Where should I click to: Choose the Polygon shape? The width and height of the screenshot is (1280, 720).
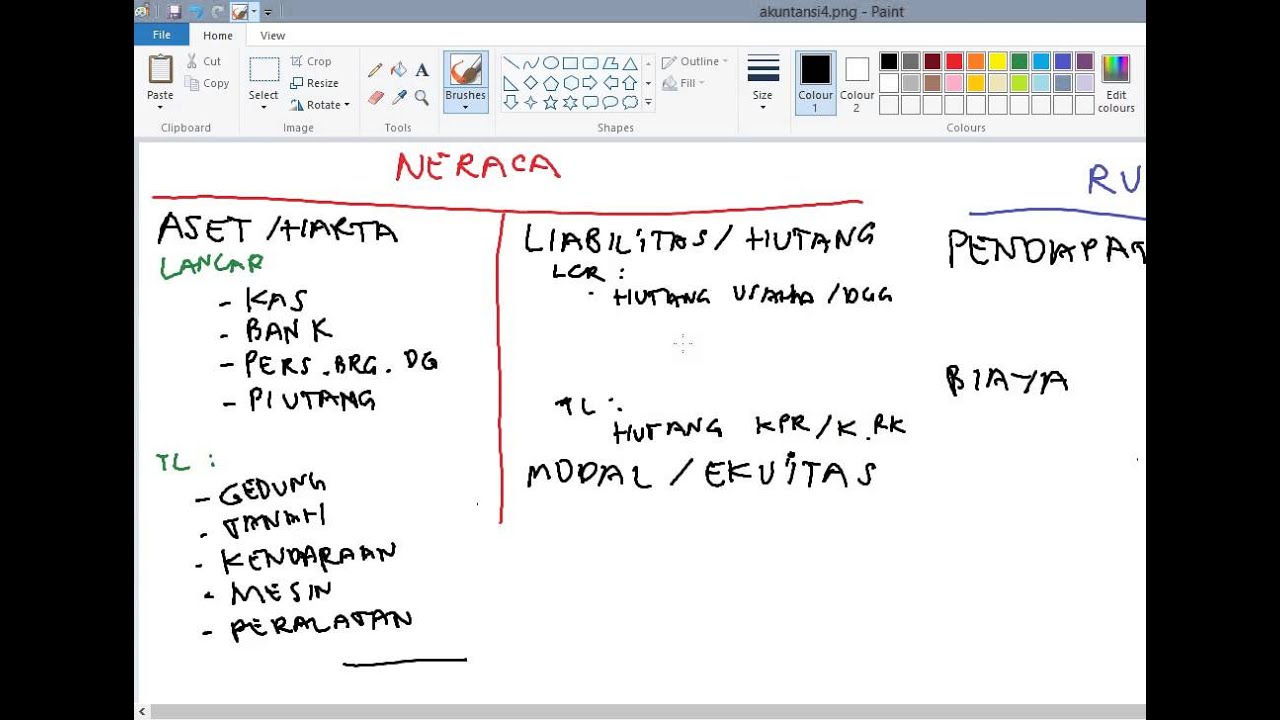coord(610,63)
